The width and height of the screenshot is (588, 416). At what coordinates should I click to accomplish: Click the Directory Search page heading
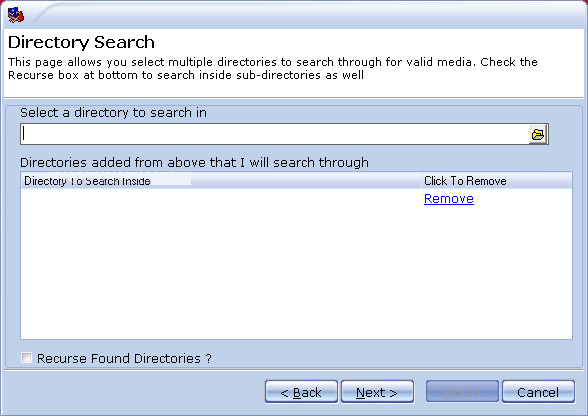[x=81, y=42]
